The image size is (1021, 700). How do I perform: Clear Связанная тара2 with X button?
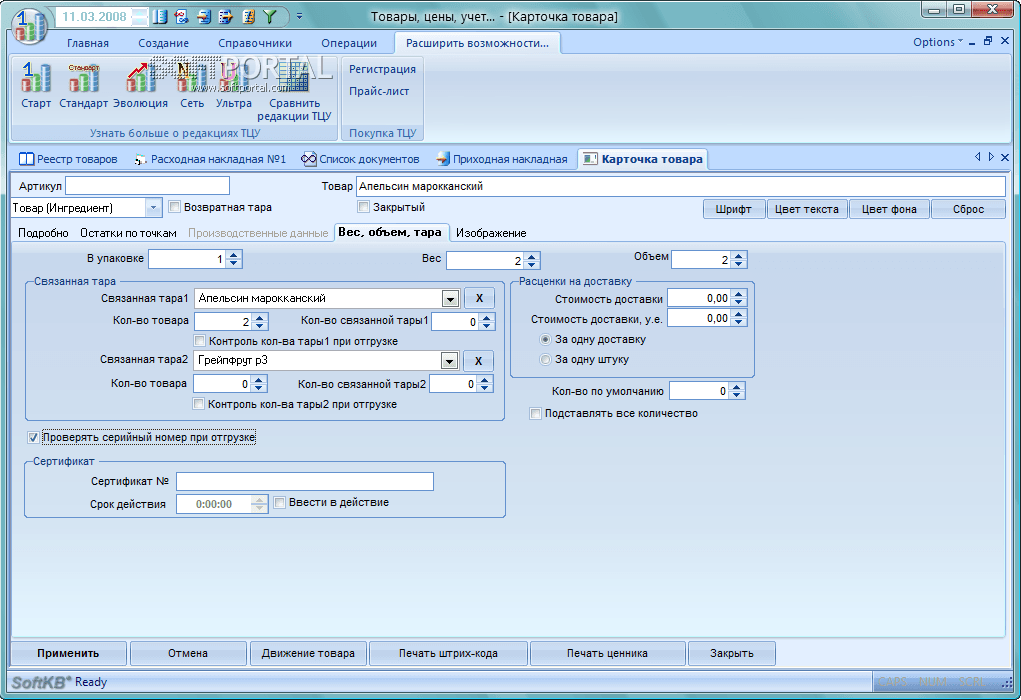(x=479, y=361)
